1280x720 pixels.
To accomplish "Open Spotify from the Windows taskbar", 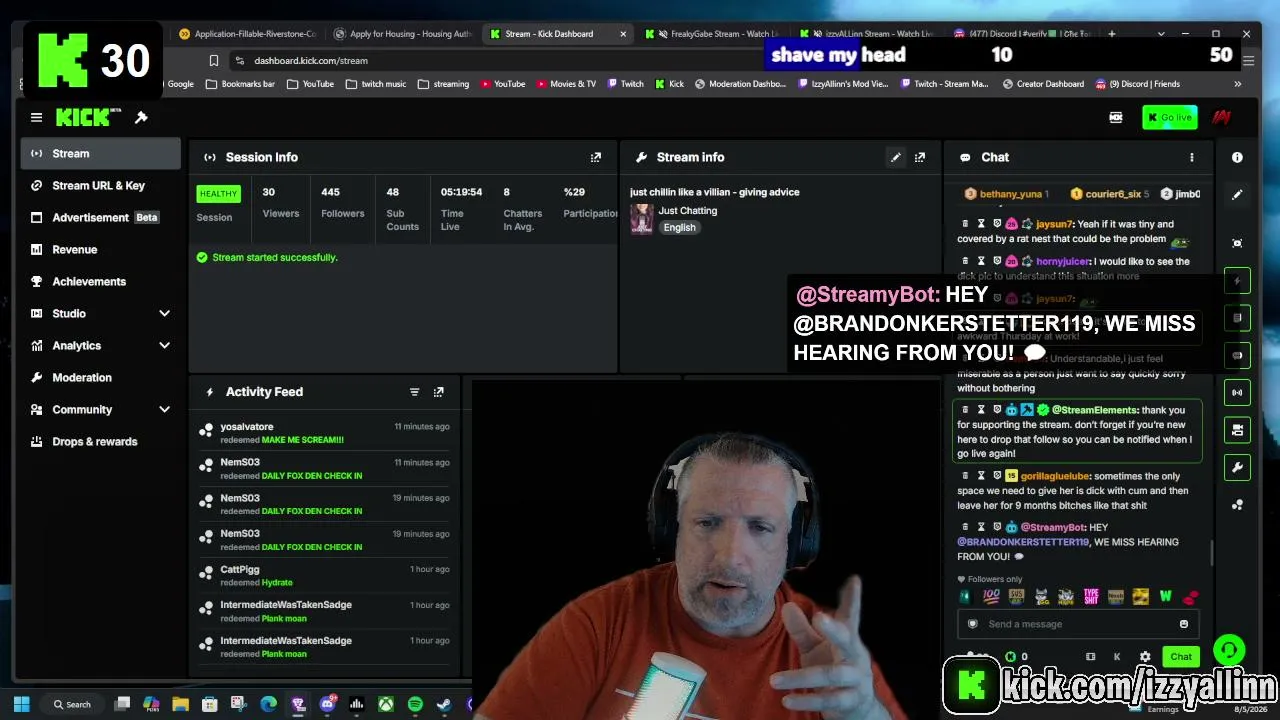I will [415, 704].
